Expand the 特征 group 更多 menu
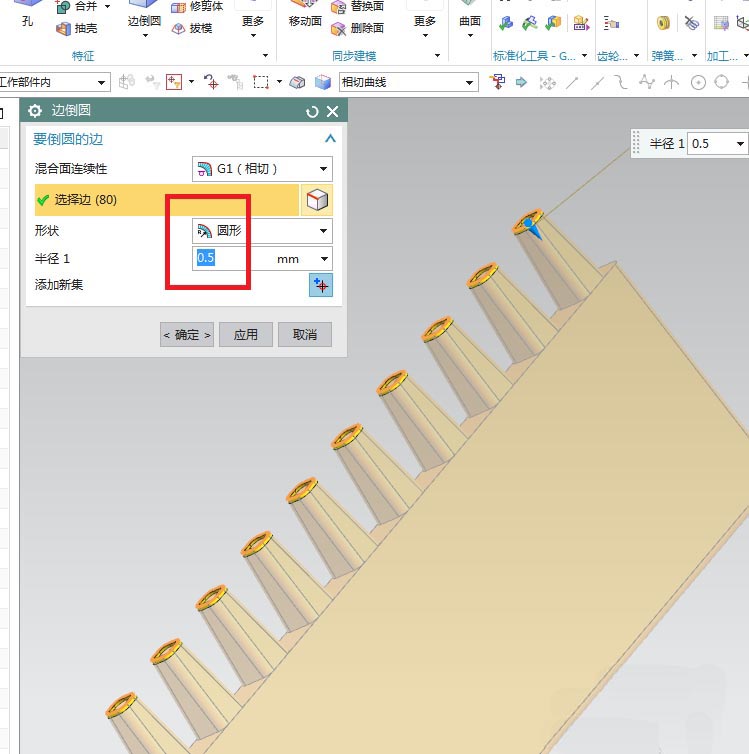 pos(253,27)
